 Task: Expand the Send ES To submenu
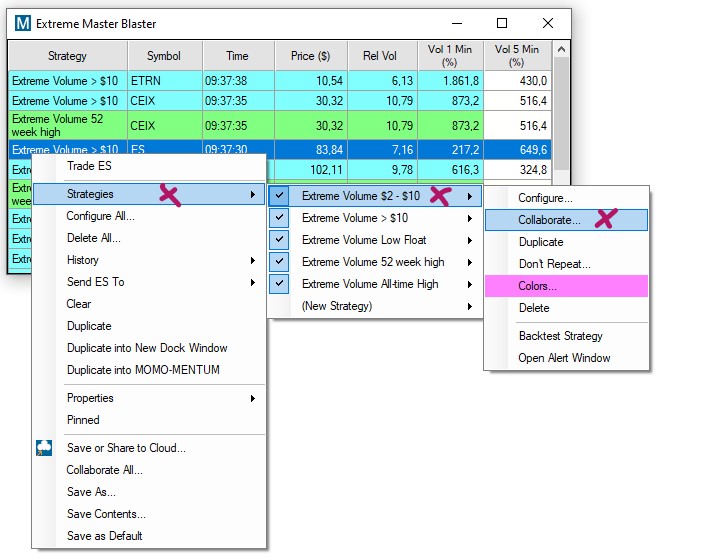[x=253, y=282]
